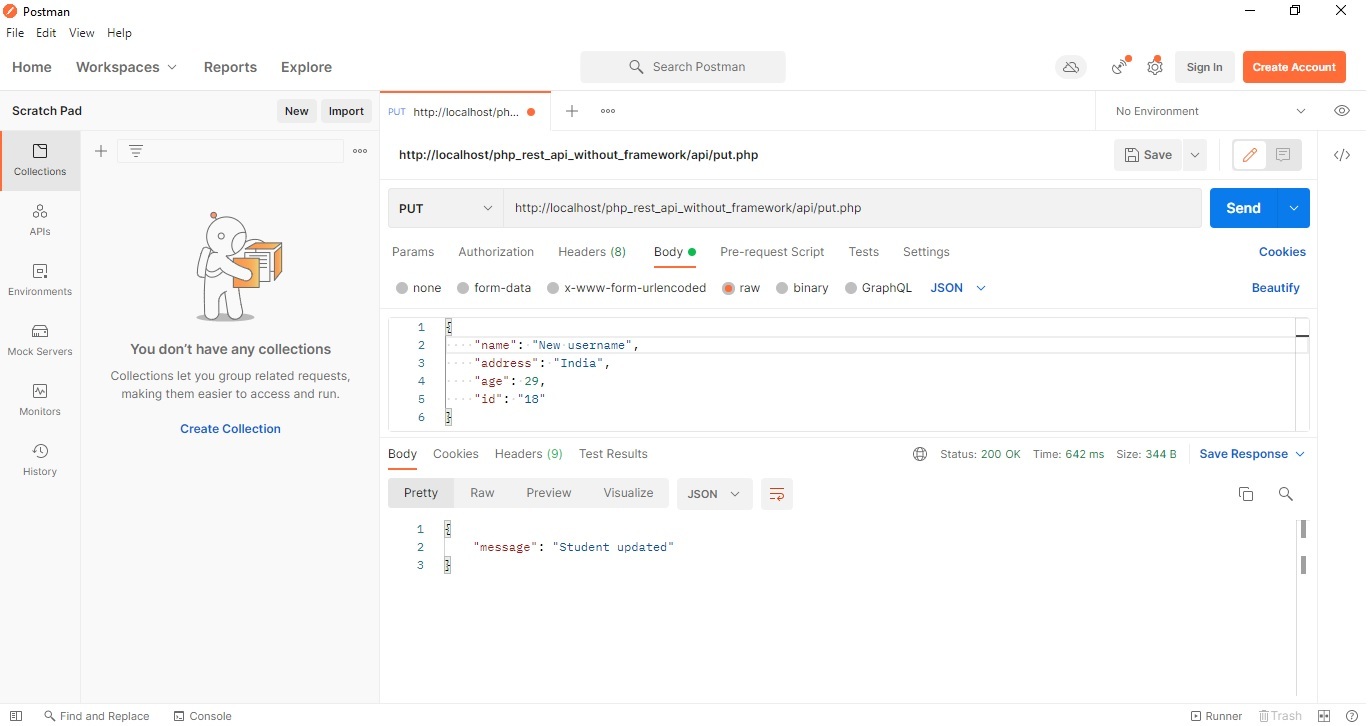Click the wrap lines icon in response
The image size is (1368, 726).
pyautogui.click(x=776, y=494)
